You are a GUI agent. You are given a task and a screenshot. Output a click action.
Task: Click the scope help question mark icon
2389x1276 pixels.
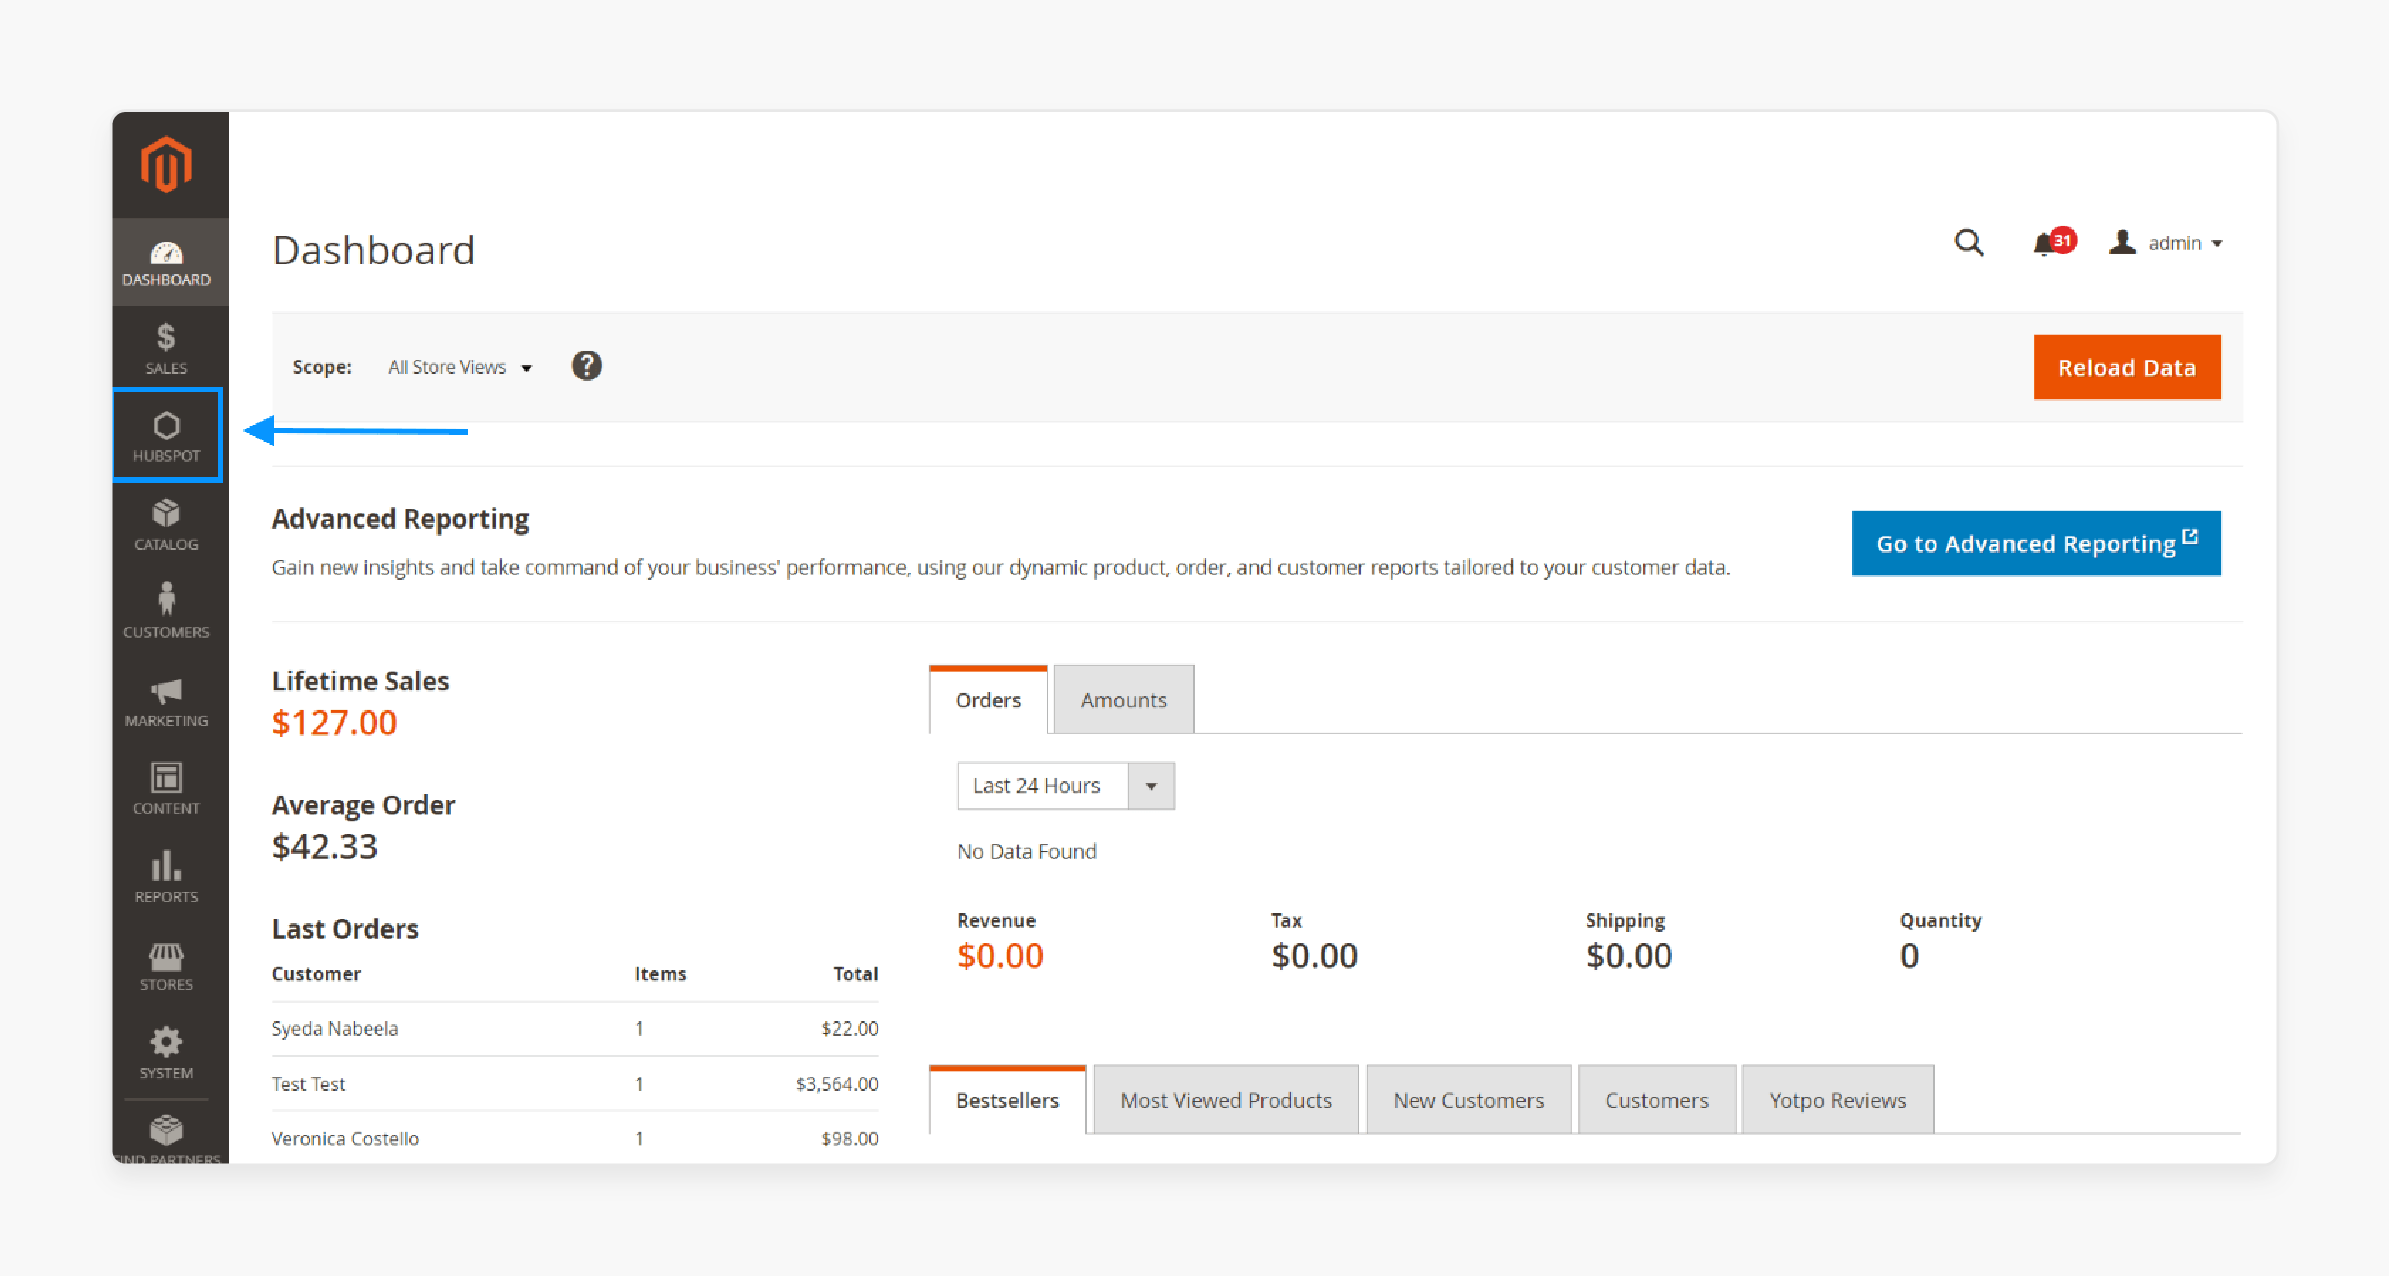click(x=587, y=366)
